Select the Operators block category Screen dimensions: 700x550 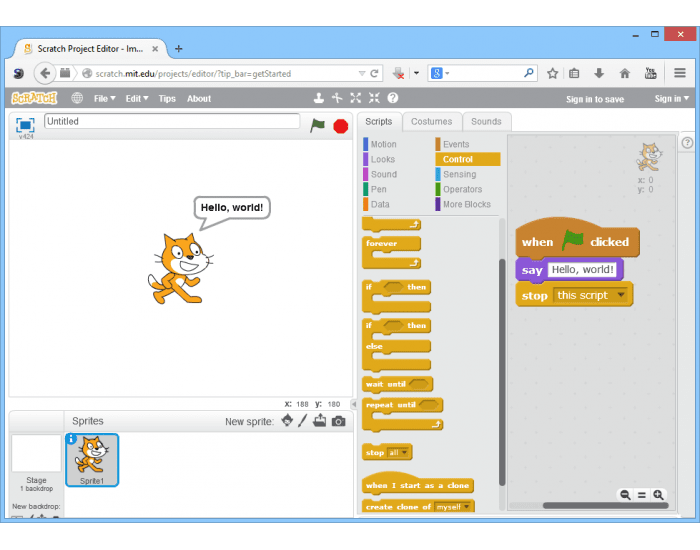point(462,189)
